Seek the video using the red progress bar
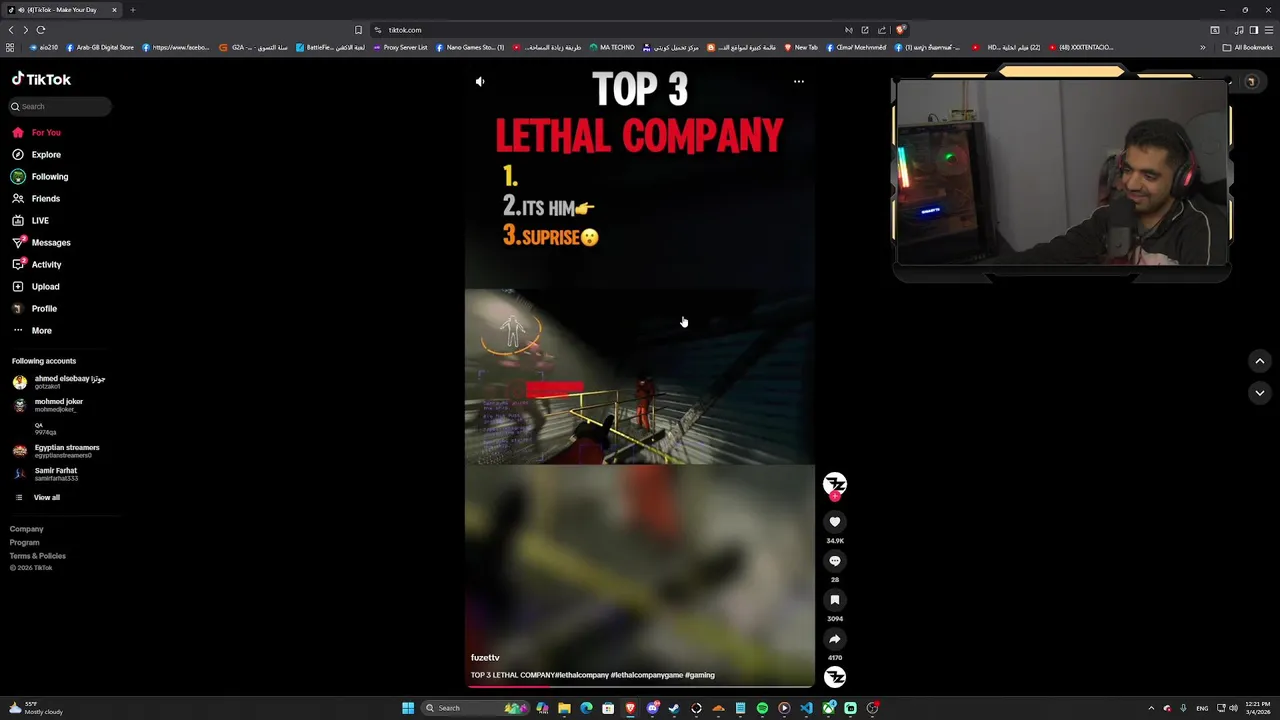1280x720 pixels. [640, 686]
